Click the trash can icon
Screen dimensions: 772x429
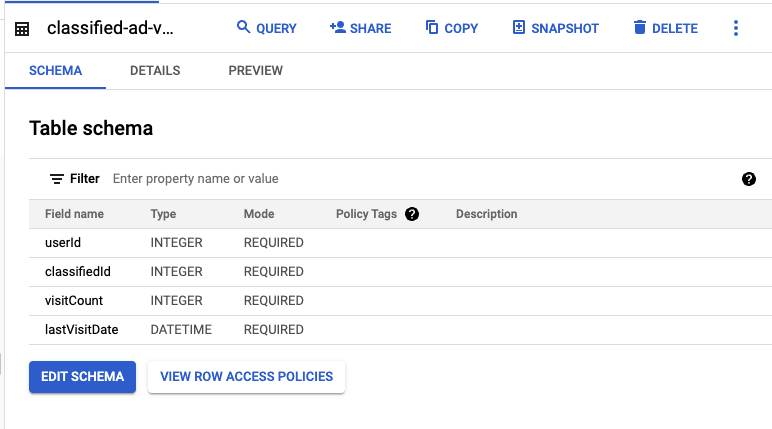[640, 27]
